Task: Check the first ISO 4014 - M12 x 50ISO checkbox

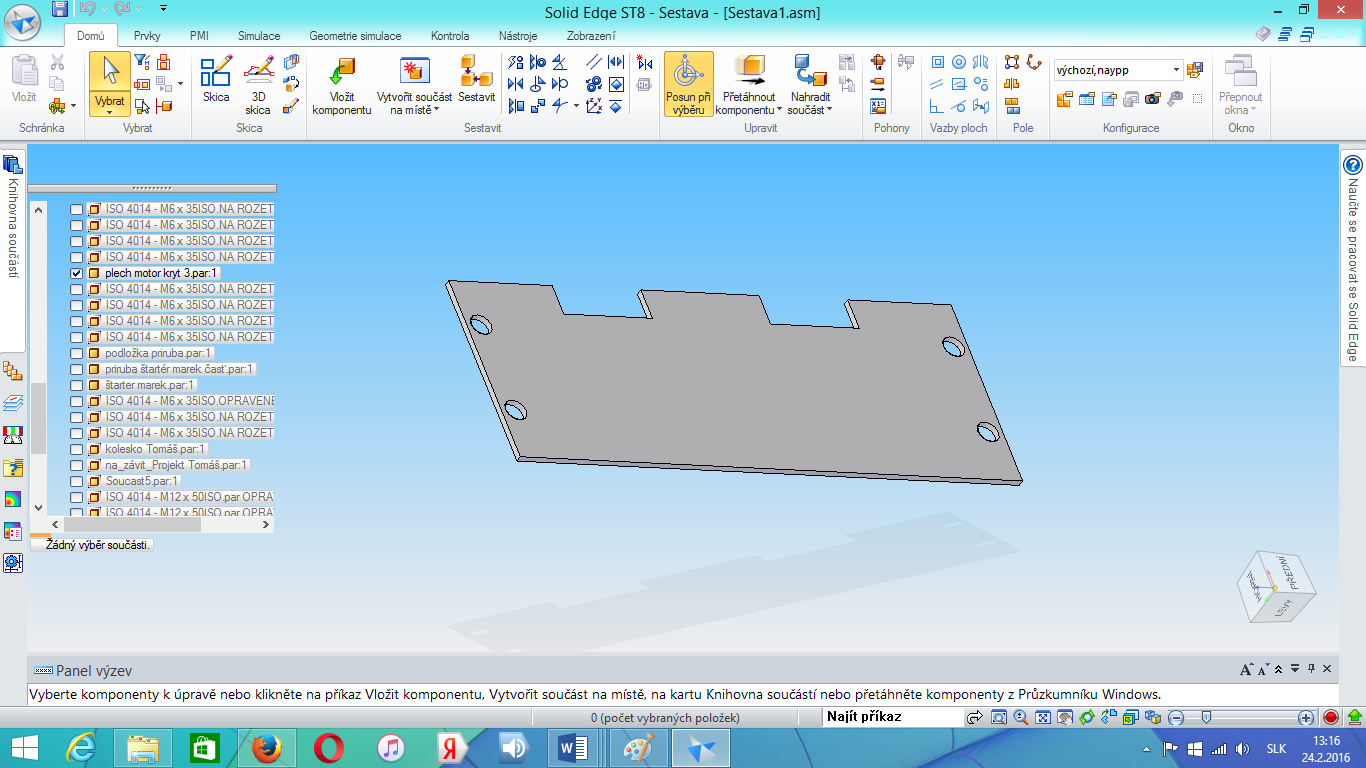Action: pos(77,497)
